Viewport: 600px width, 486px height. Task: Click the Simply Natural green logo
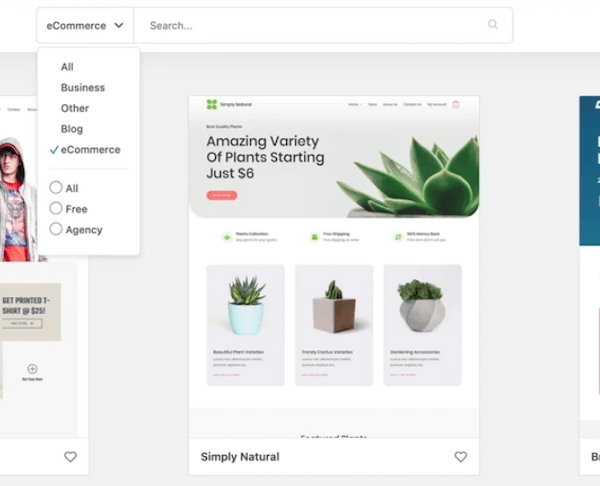[x=211, y=104]
